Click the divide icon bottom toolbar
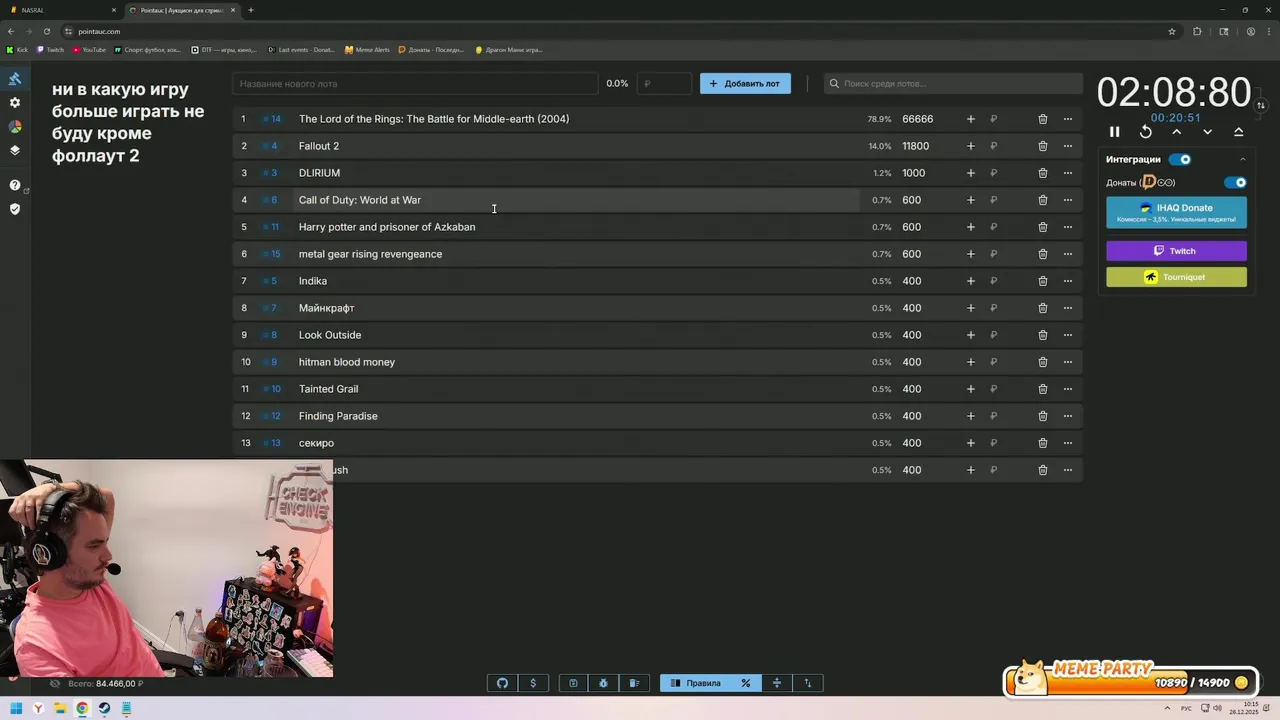The image size is (1280, 720). [x=777, y=683]
